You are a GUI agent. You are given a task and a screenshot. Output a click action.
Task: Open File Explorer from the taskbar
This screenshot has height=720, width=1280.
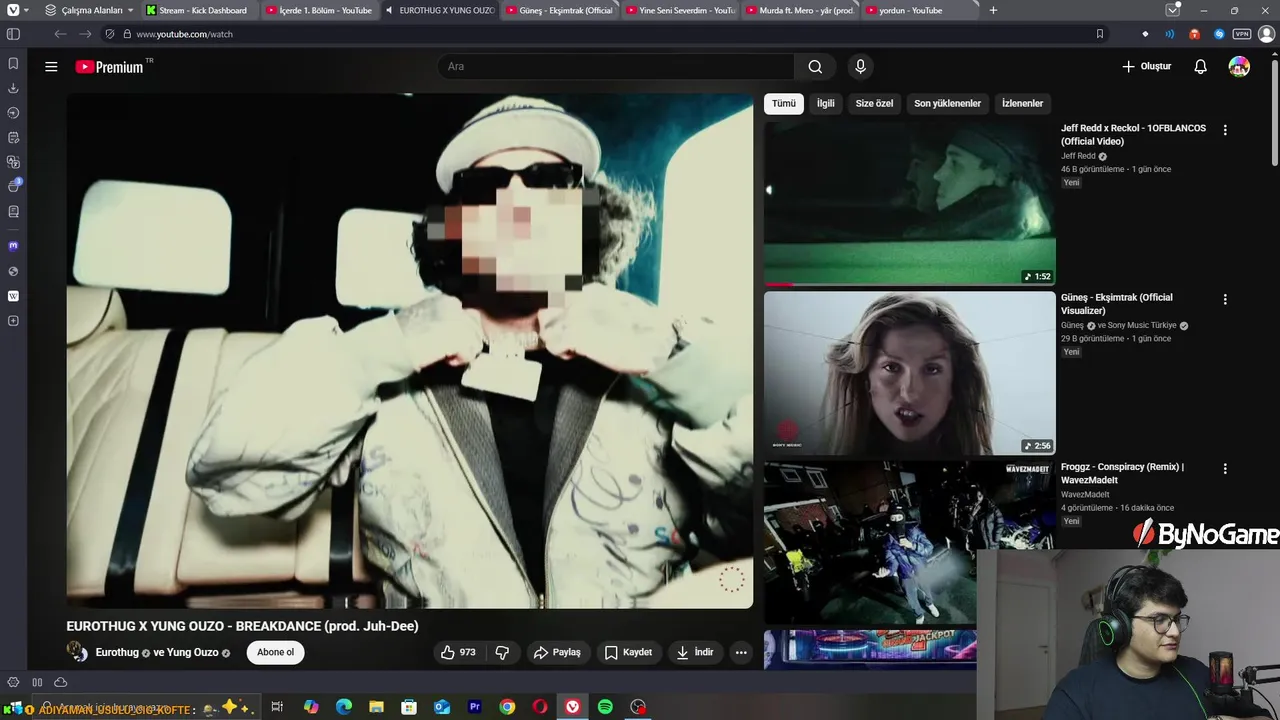click(376, 707)
